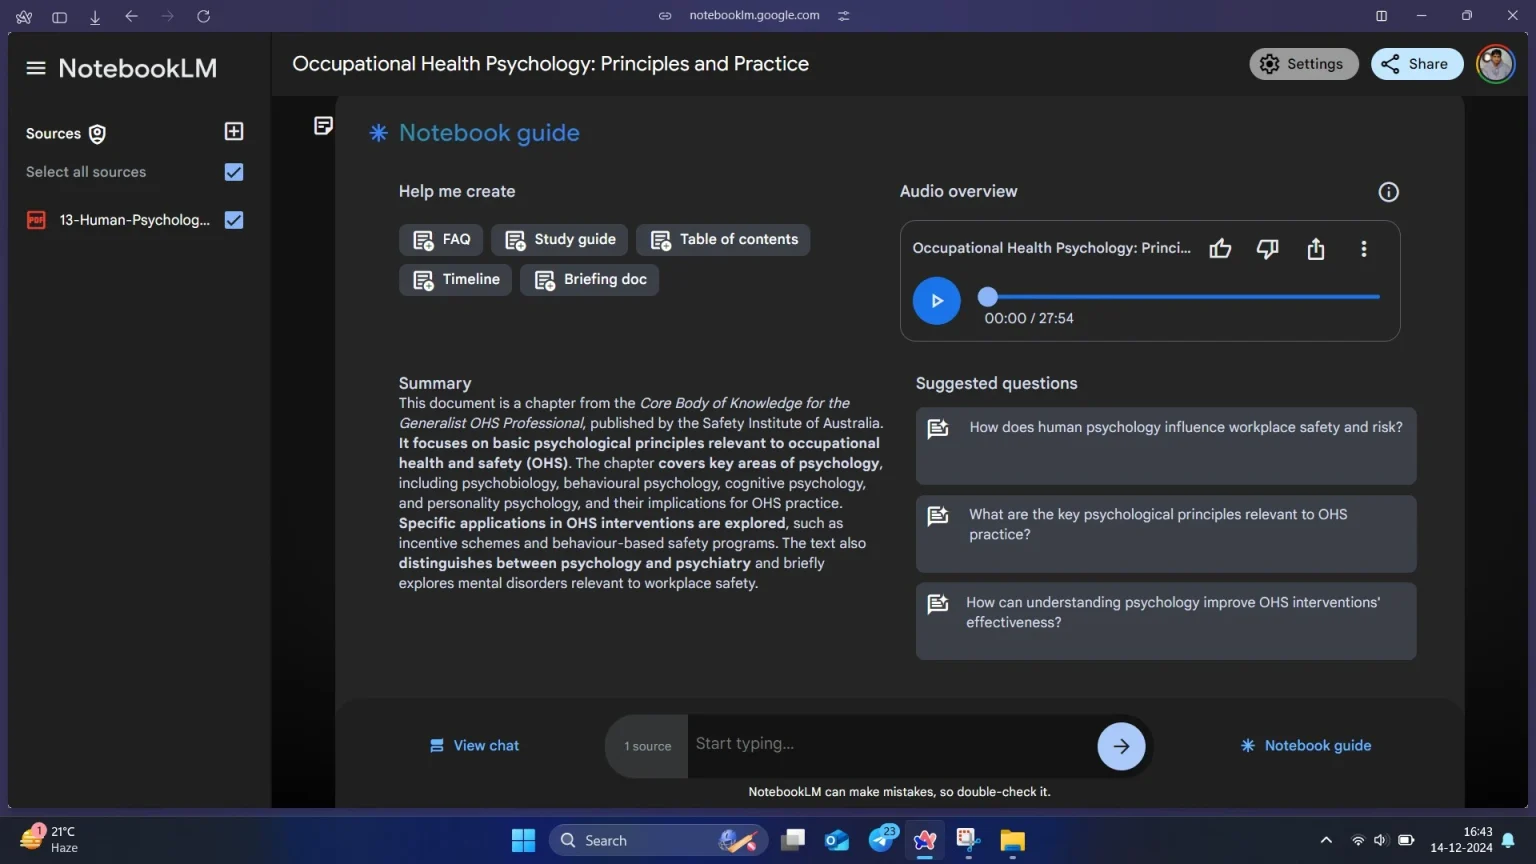Open the clock and date 14-12-2024
This screenshot has height=864, width=1536.
[1461, 840]
